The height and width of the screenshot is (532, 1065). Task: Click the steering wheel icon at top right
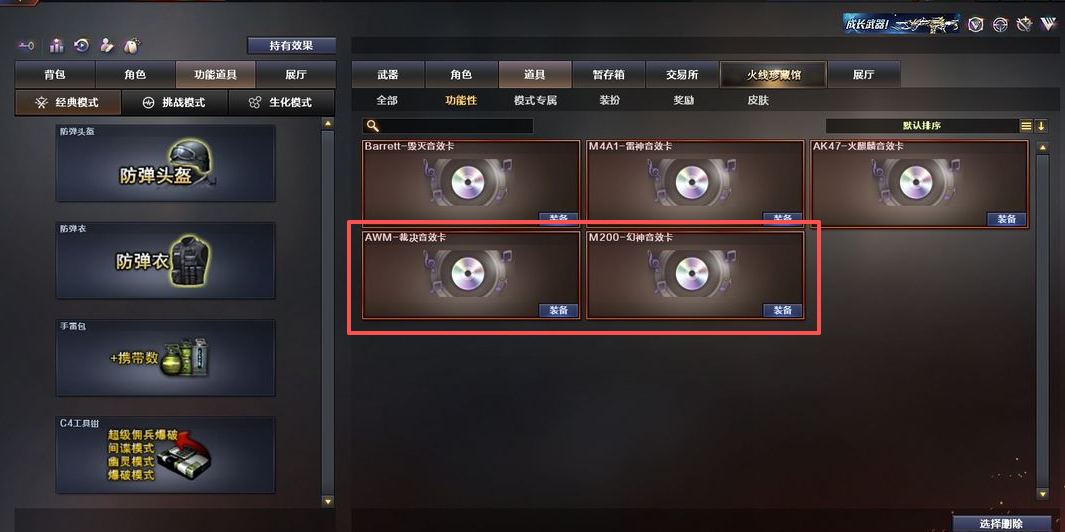tap(999, 24)
